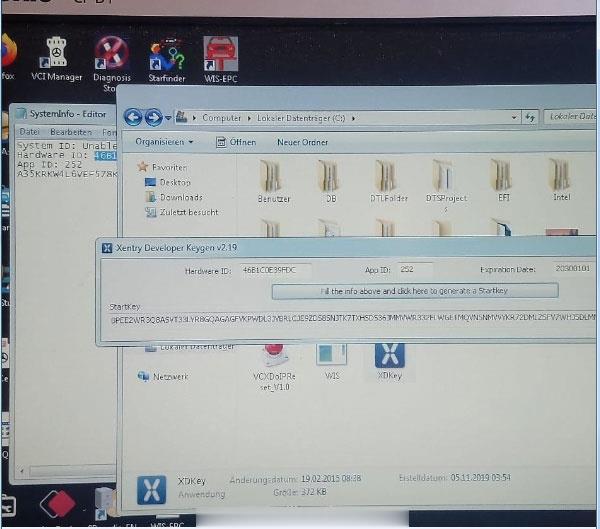
Task: Select the Intel folder
Action: click(x=561, y=181)
